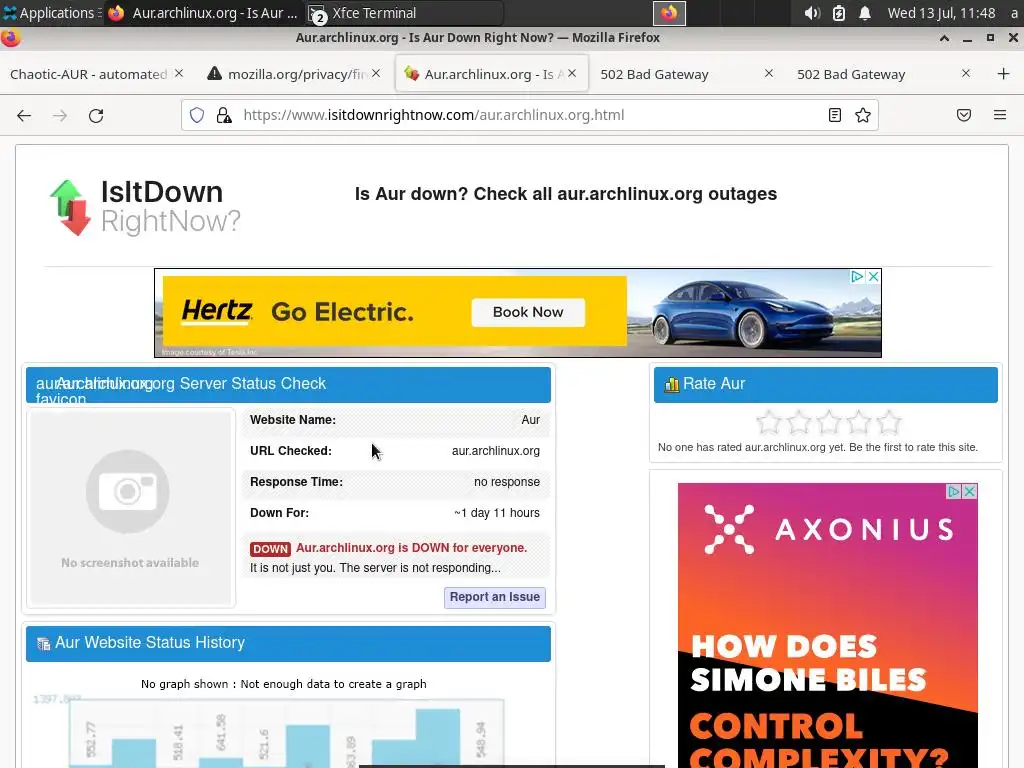Click the forward navigation arrow
The image size is (1024, 768).
pyautogui.click(x=60, y=116)
